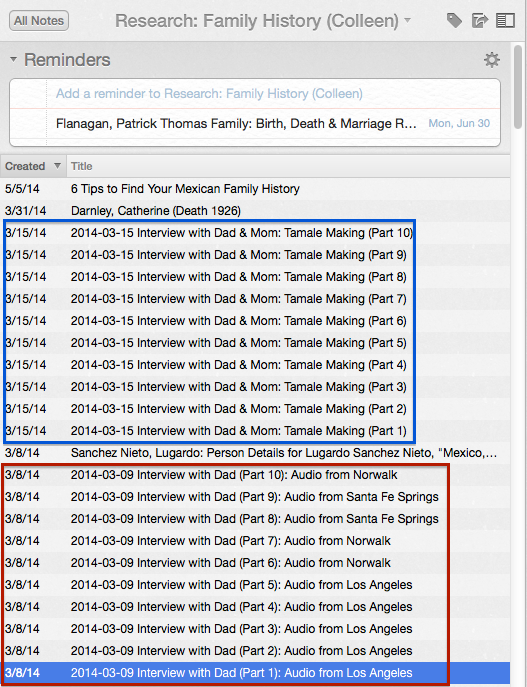Select Interview with Dad (Part 5) note

click(x=255, y=585)
